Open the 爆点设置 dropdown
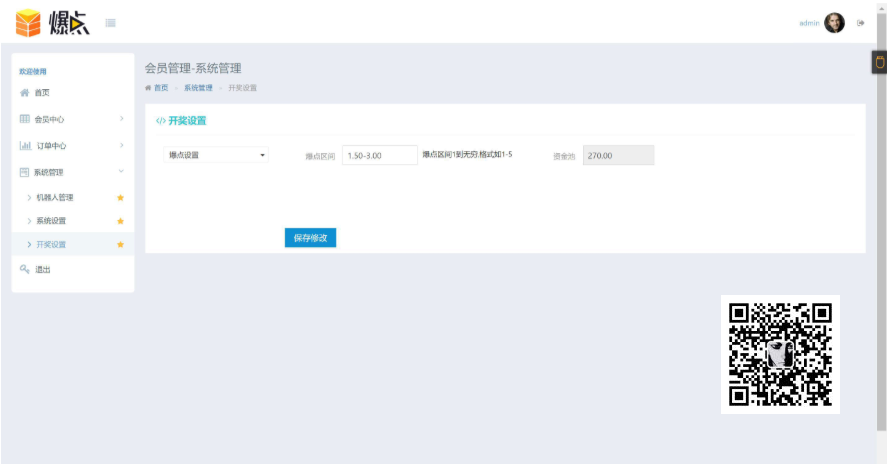This screenshot has height=464, width=890. (x=216, y=155)
